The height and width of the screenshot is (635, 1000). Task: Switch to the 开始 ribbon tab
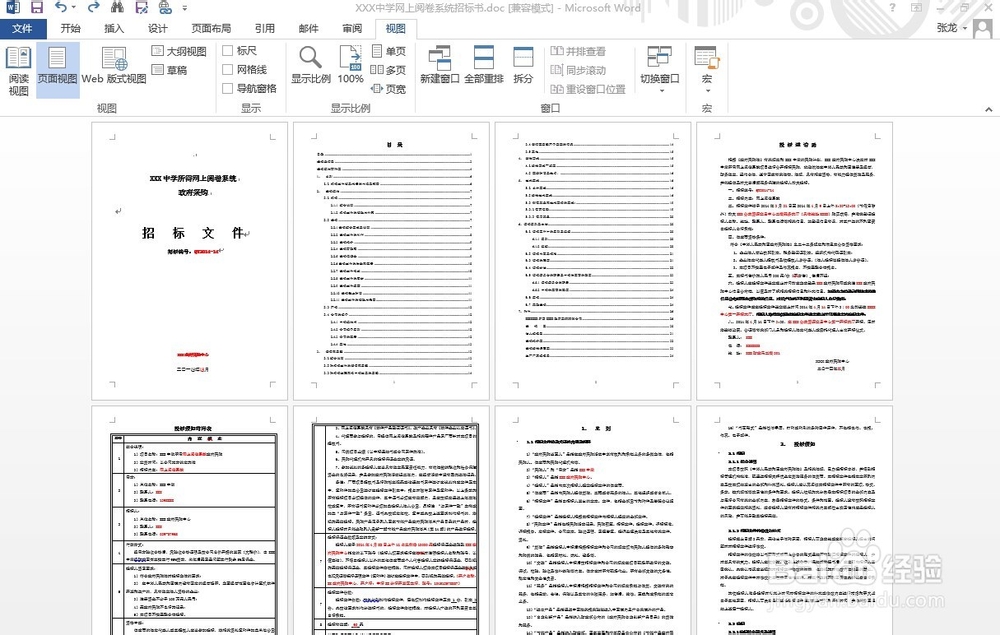(70, 29)
